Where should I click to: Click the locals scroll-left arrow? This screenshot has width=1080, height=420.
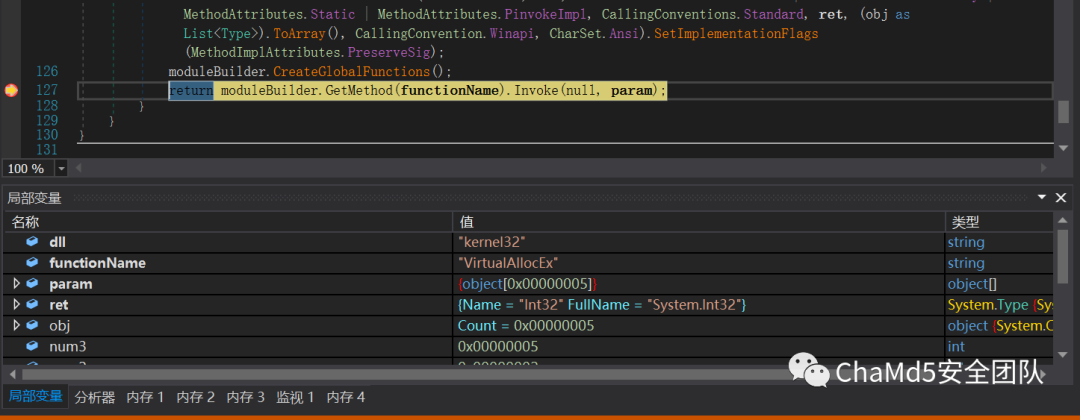click(x=10, y=375)
